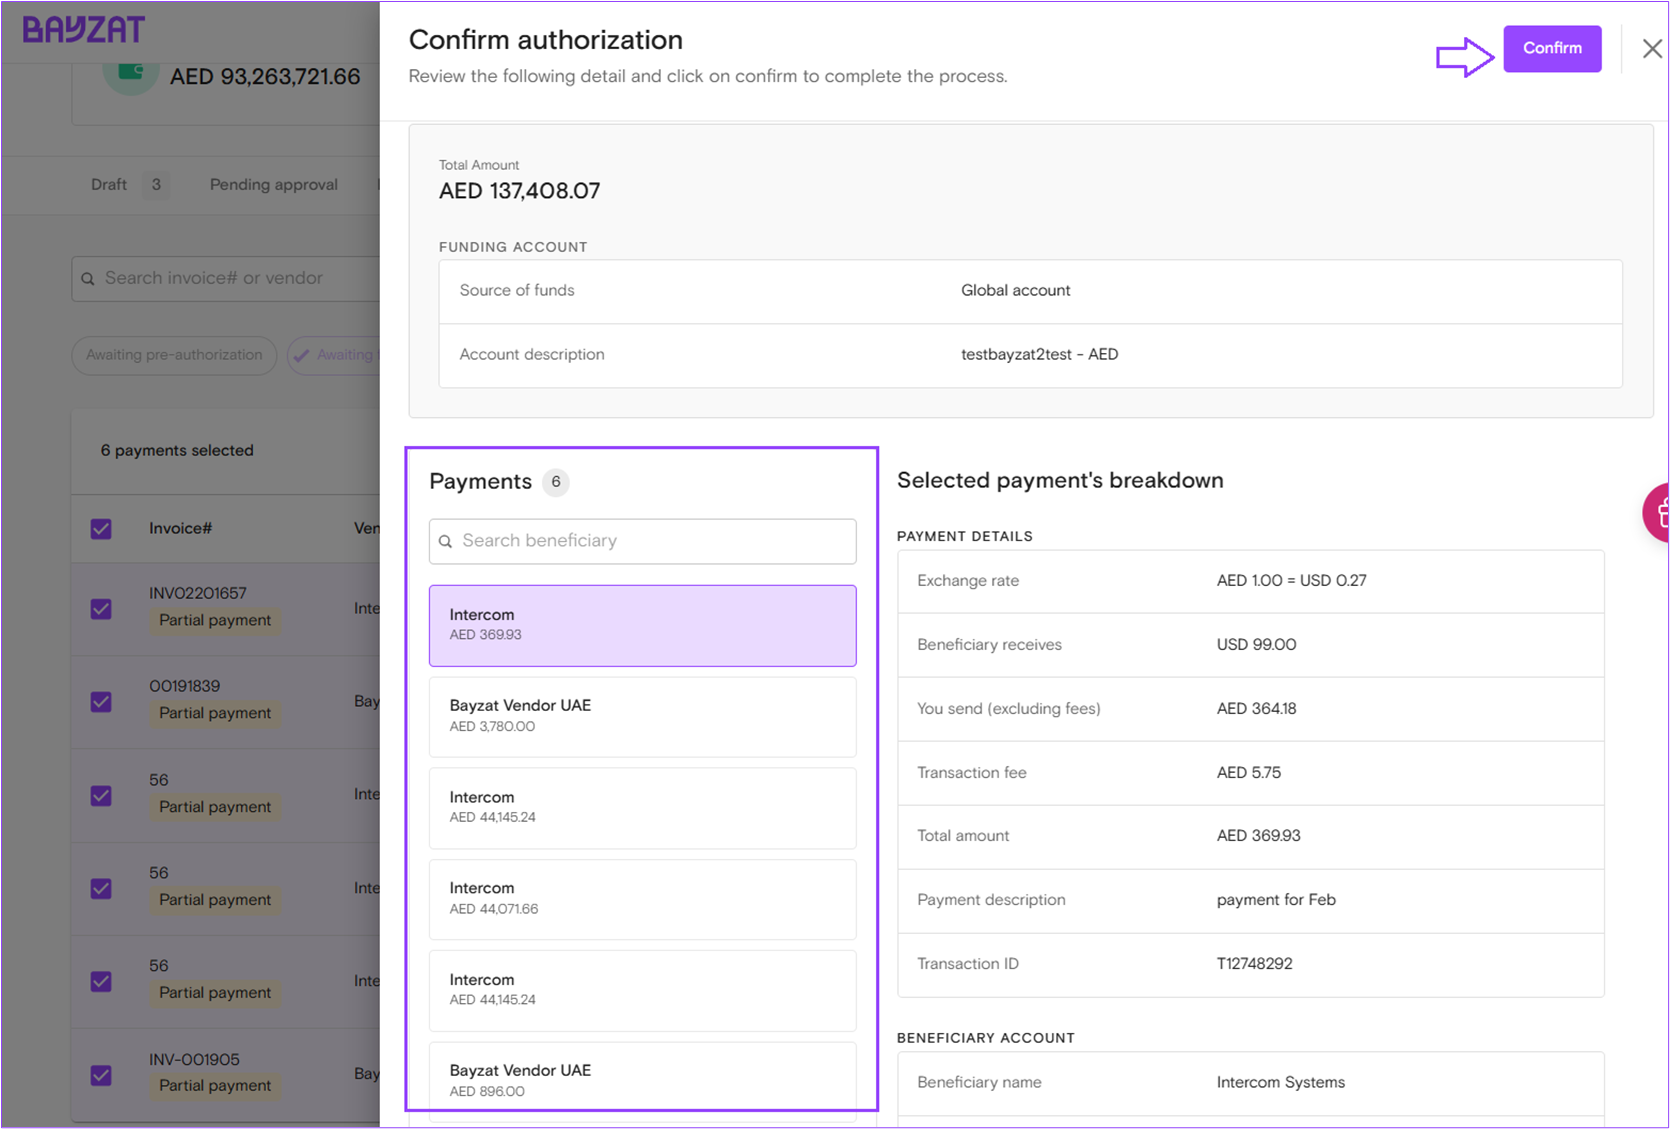Switch to the Pending approval tab
Viewport: 1670px width, 1129px height.
(273, 185)
